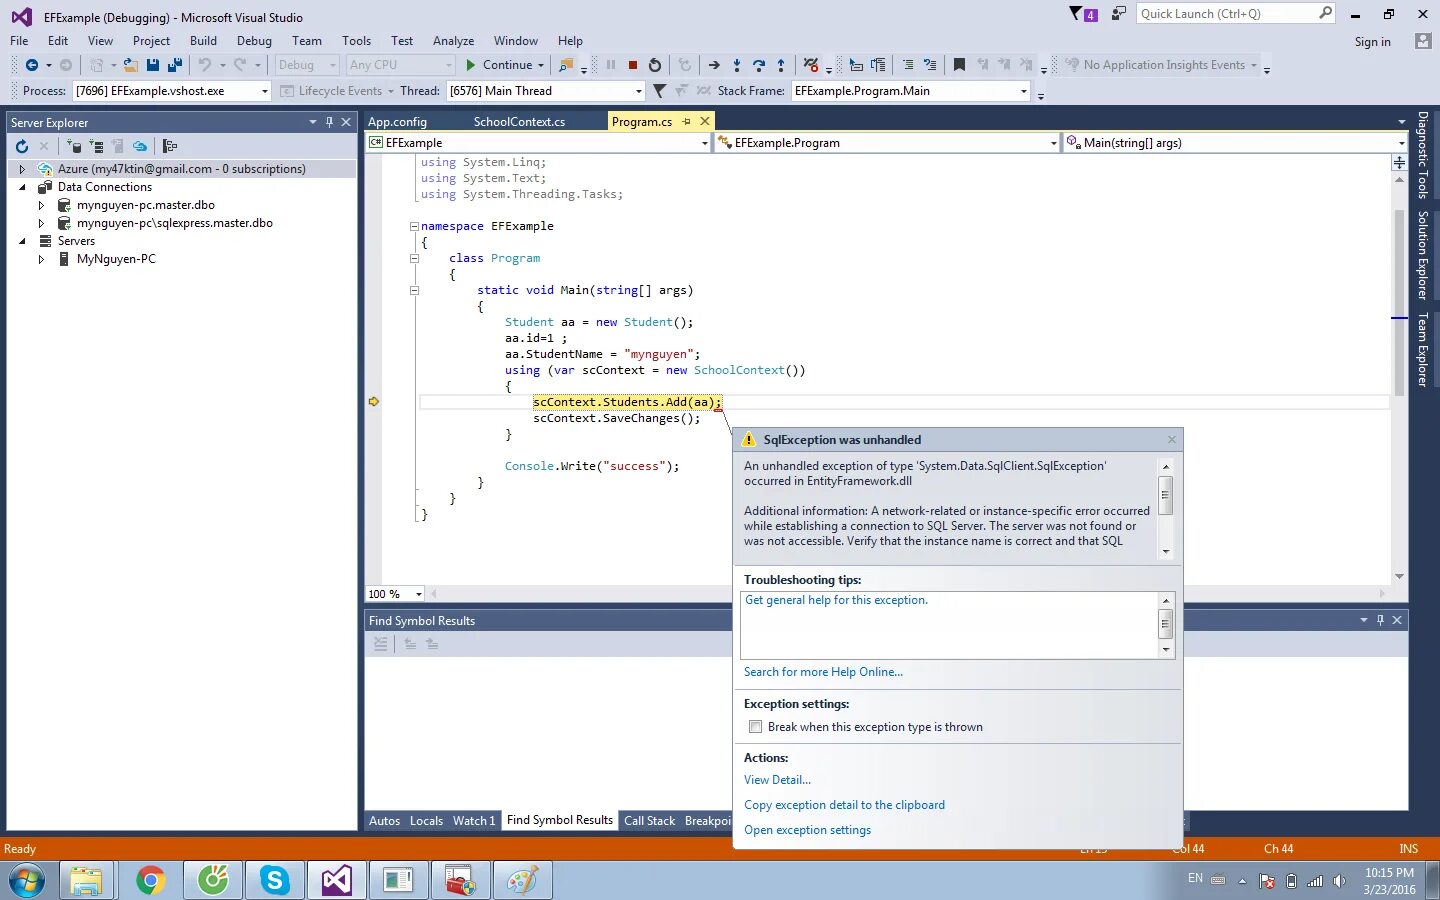The image size is (1440, 900).
Task: Switch to the SchoolContext.cs tab
Action: [519, 122]
